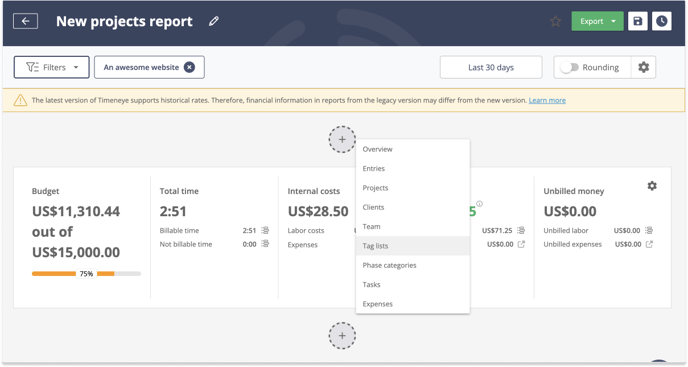Click the New projects report title
The width and height of the screenshot is (688, 367).
pos(124,21)
